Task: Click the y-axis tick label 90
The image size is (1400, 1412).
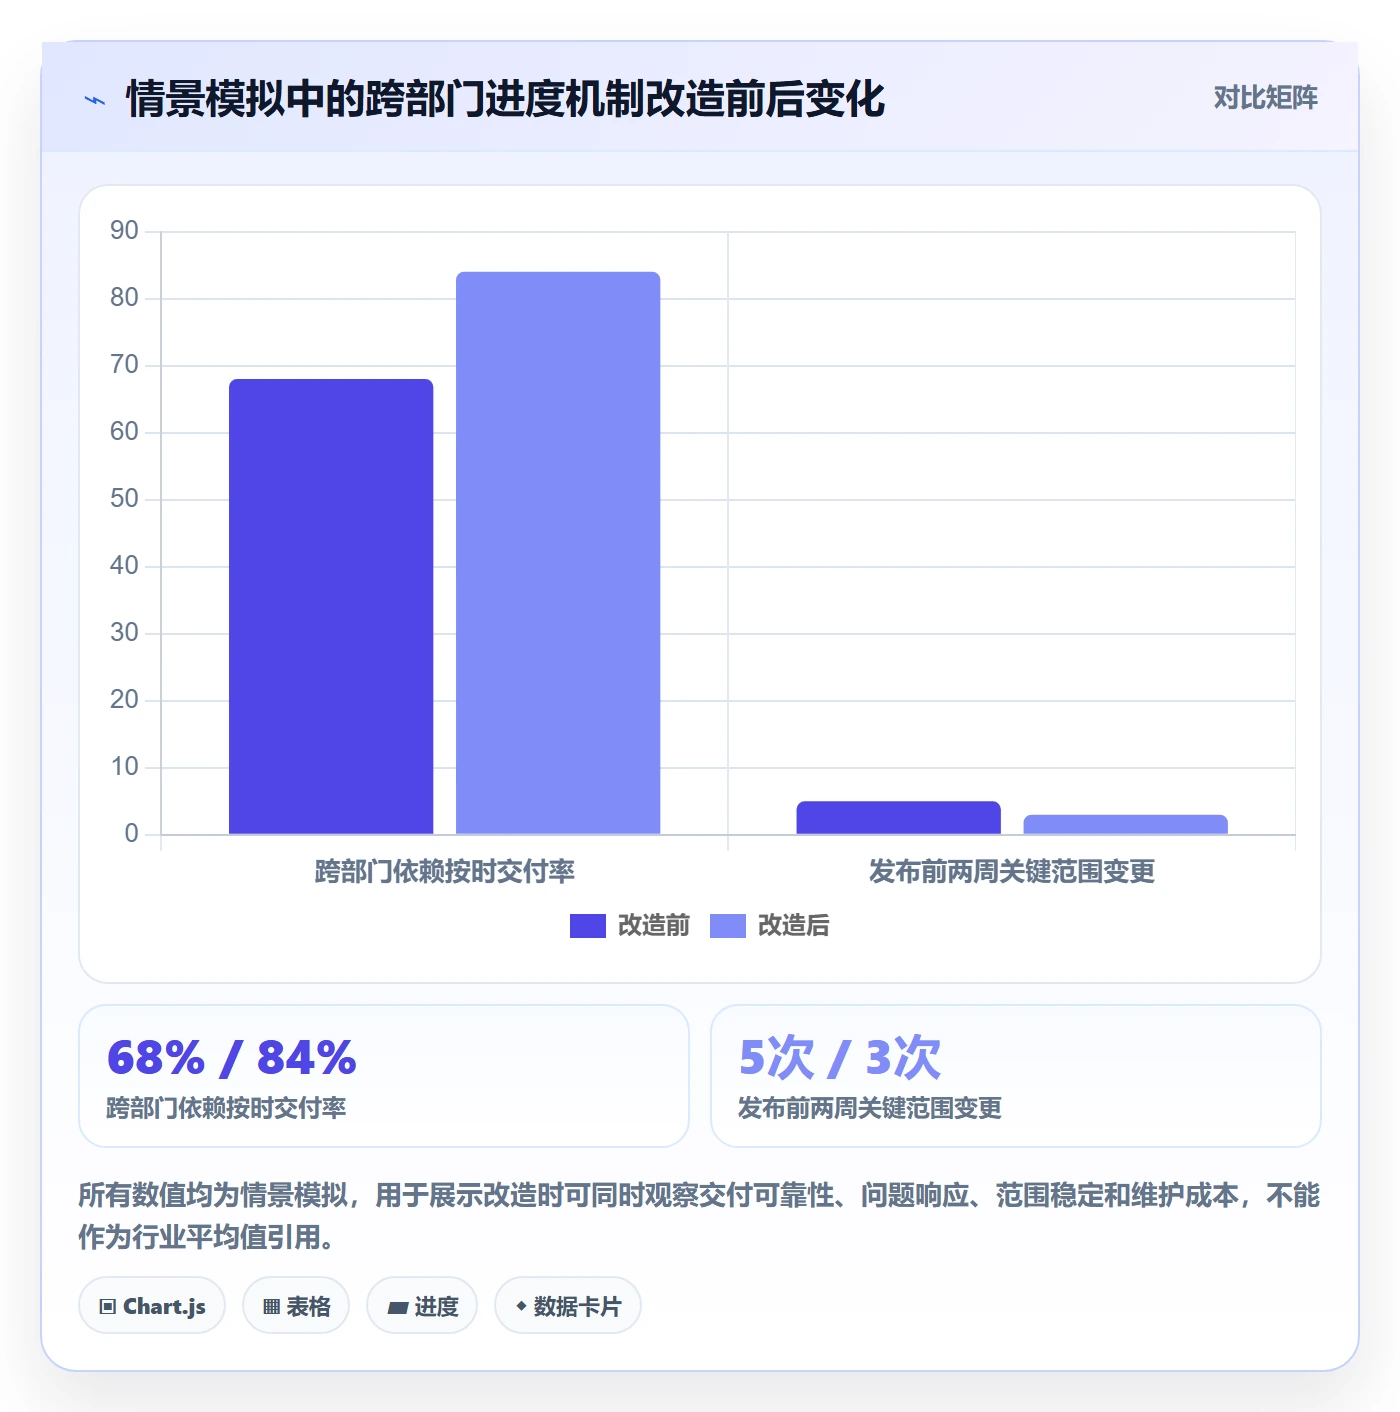Action: 124,231
